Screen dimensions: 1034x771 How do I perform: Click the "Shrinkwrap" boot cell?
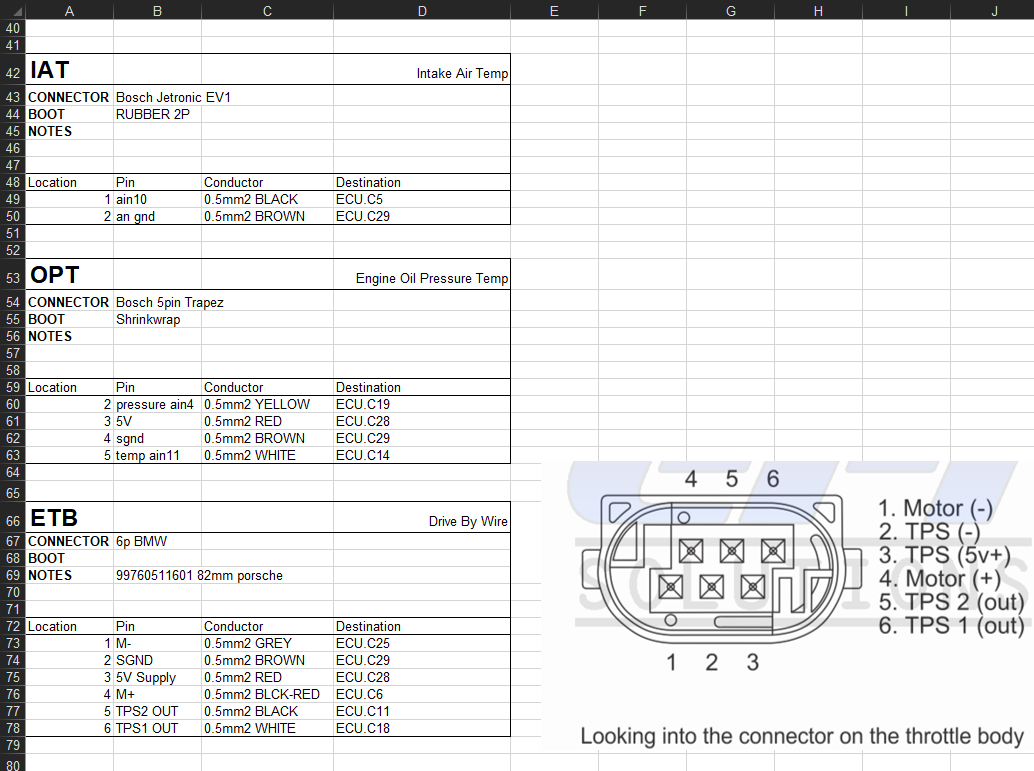pos(158,319)
